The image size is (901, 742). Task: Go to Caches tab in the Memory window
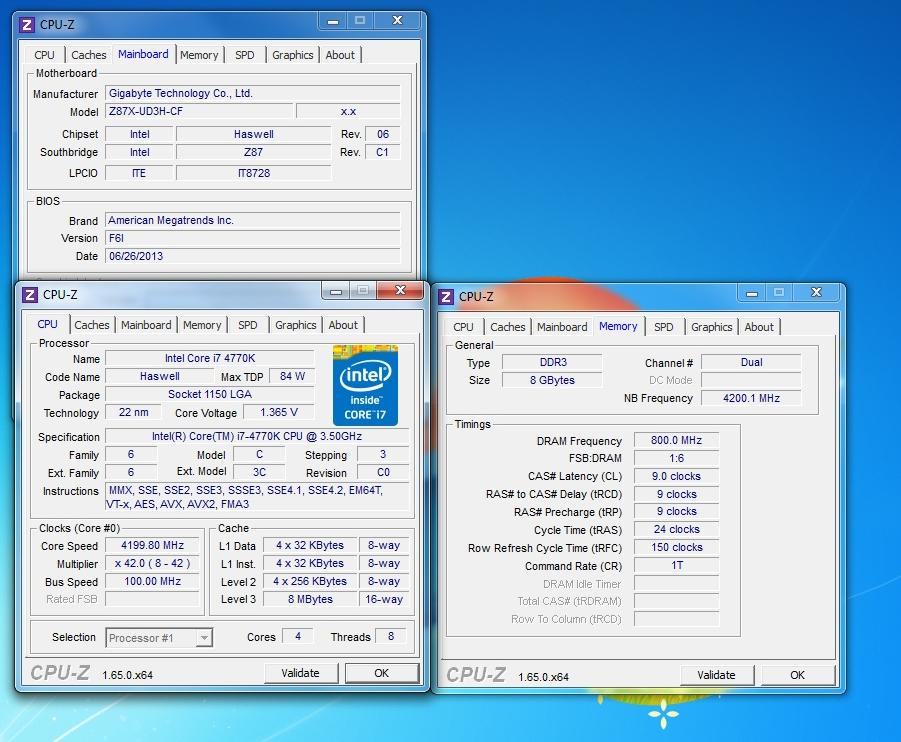click(507, 327)
